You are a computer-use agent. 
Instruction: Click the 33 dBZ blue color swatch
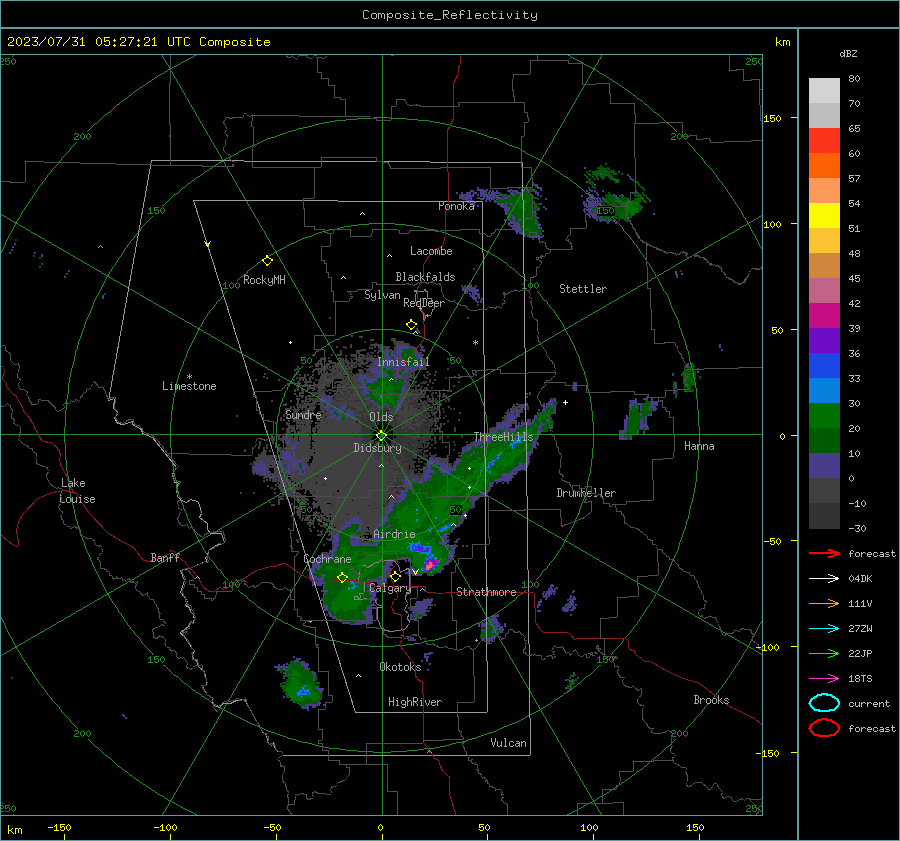pos(824,366)
